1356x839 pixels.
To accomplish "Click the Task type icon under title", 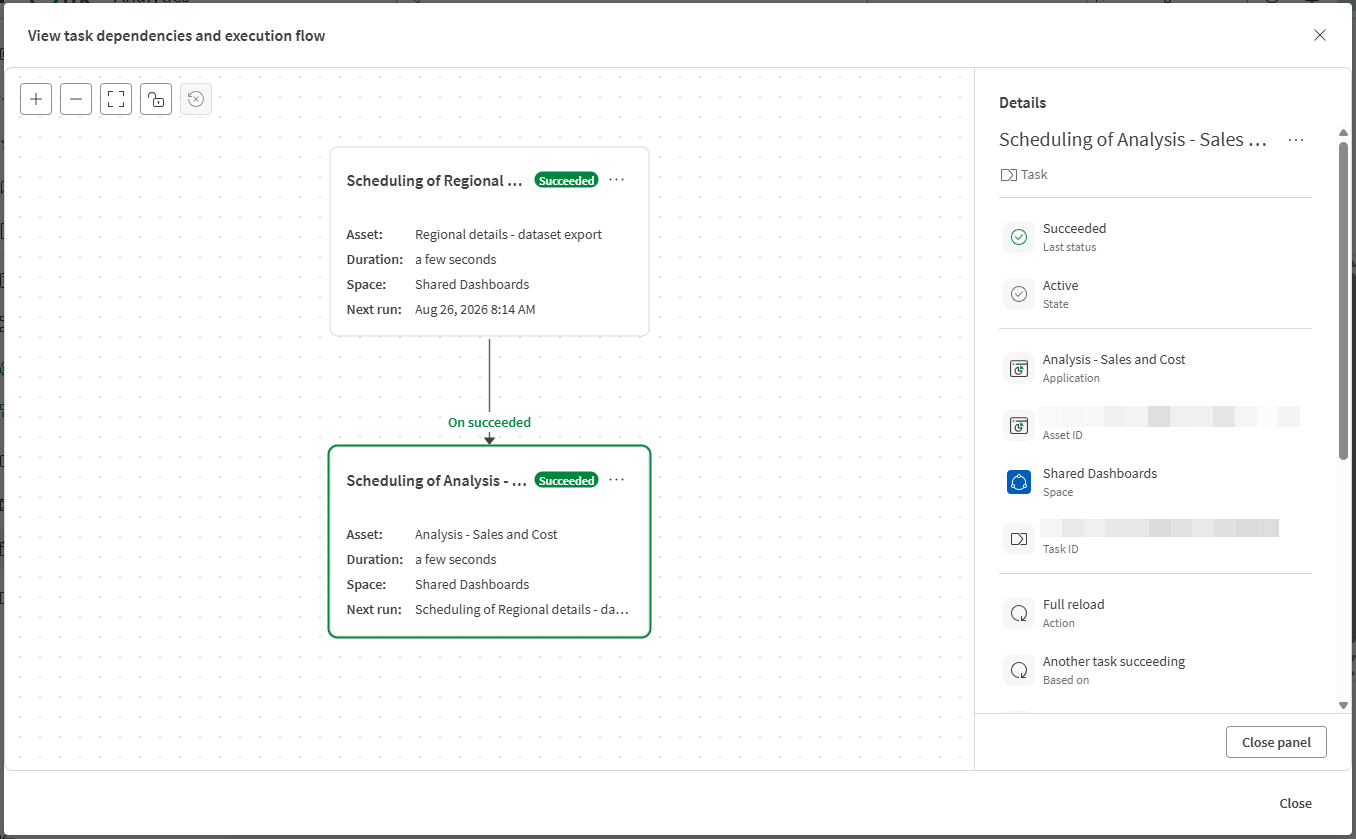I will coord(1008,175).
